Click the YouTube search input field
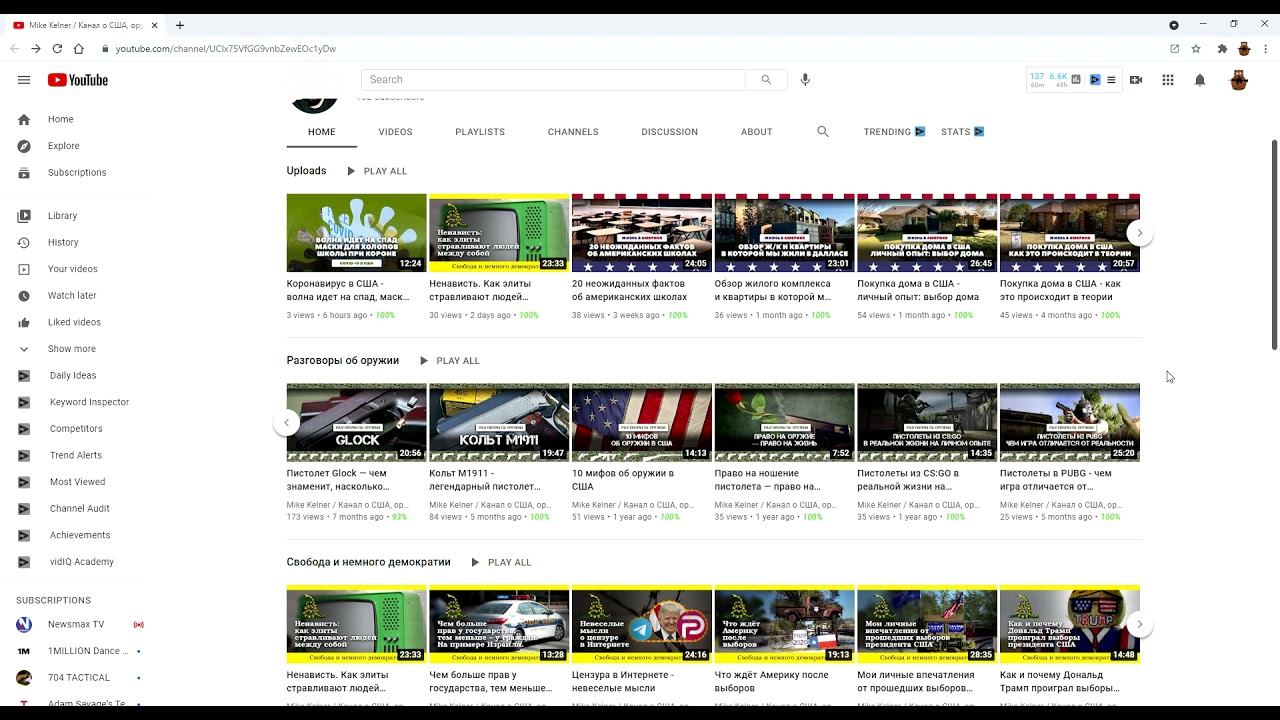Viewport: 1280px width, 720px height. 553,80
